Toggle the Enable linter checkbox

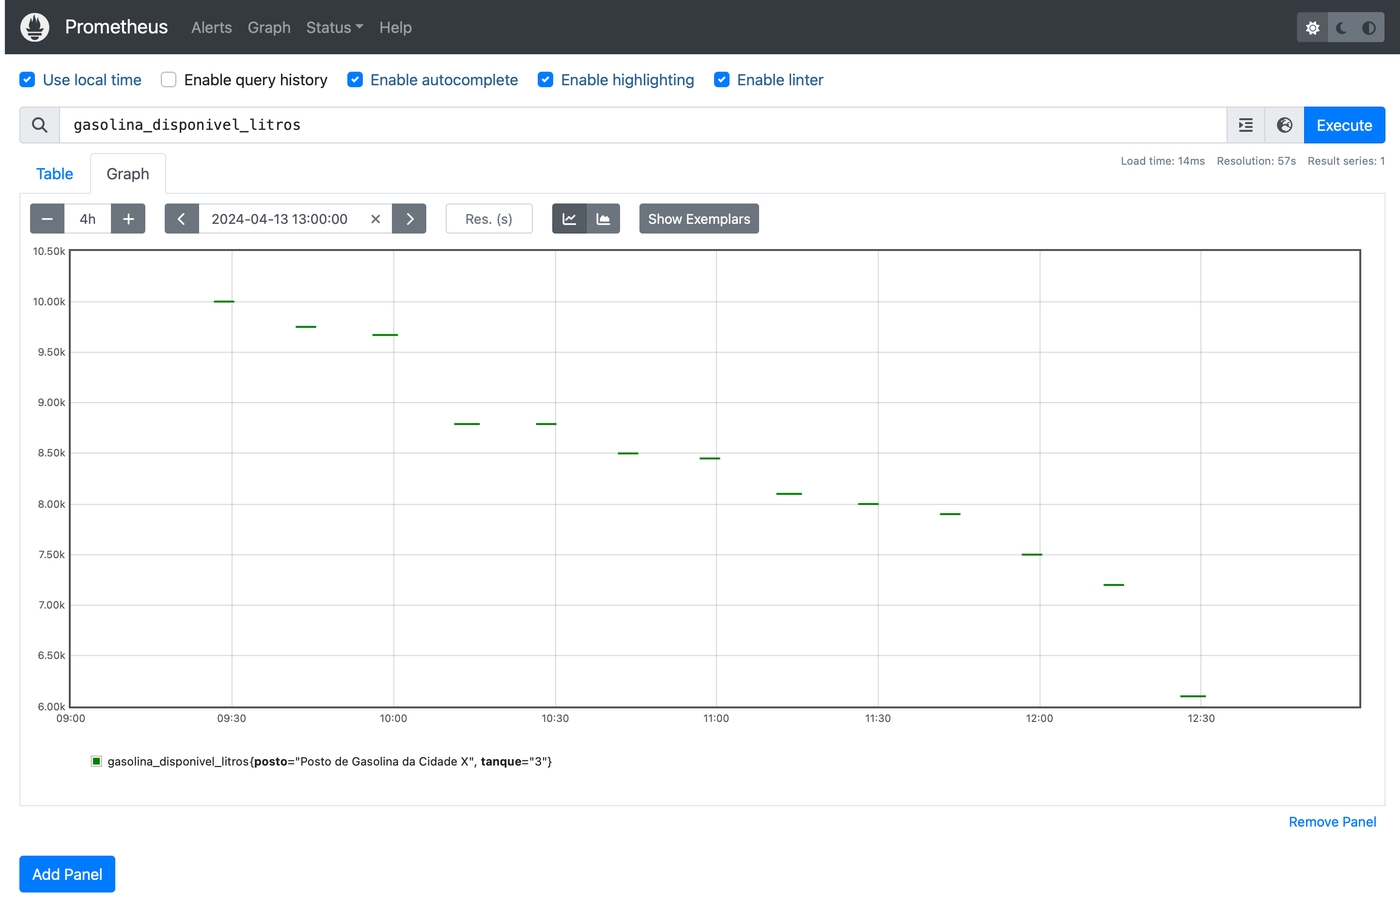721,80
